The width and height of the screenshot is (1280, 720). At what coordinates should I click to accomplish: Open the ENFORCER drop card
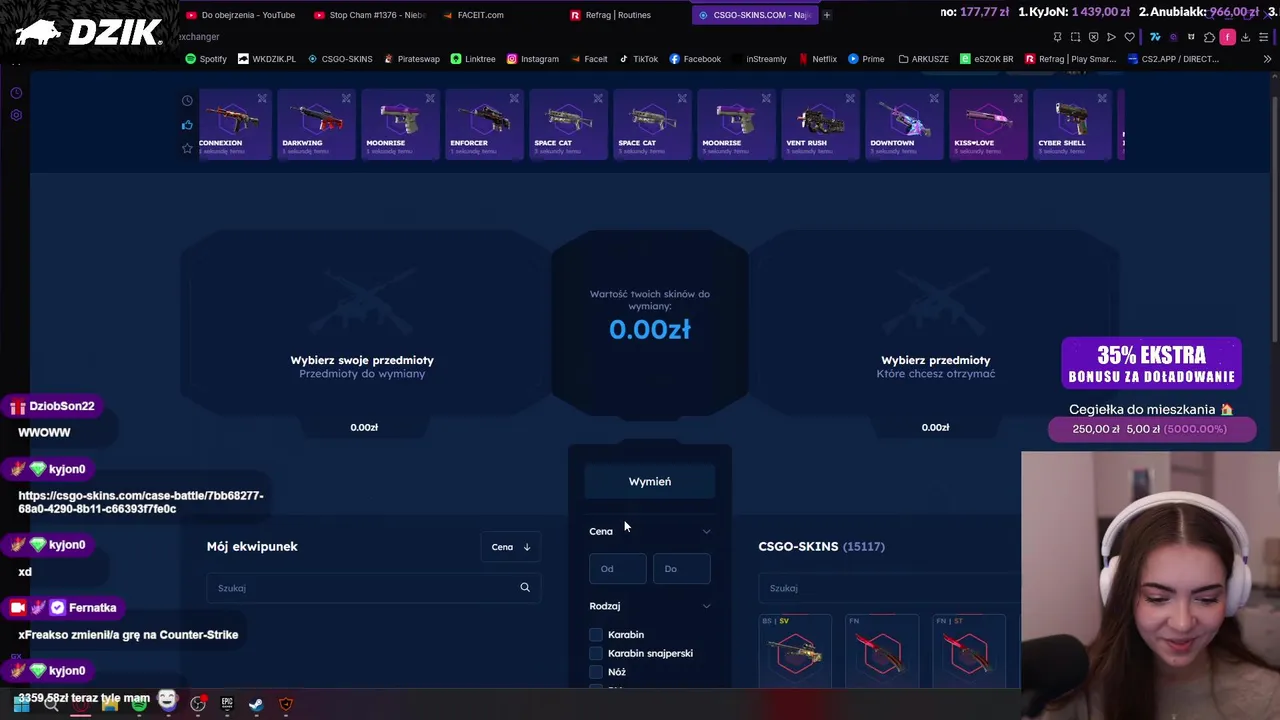(x=484, y=124)
